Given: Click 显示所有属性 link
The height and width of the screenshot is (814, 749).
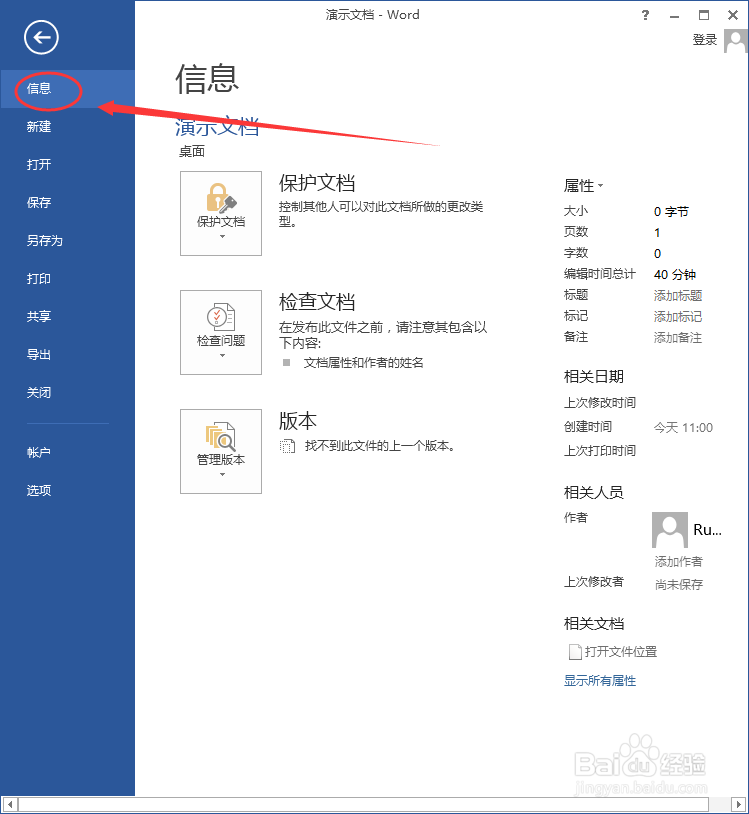Looking at the screenshot, I should coord(600,681).
